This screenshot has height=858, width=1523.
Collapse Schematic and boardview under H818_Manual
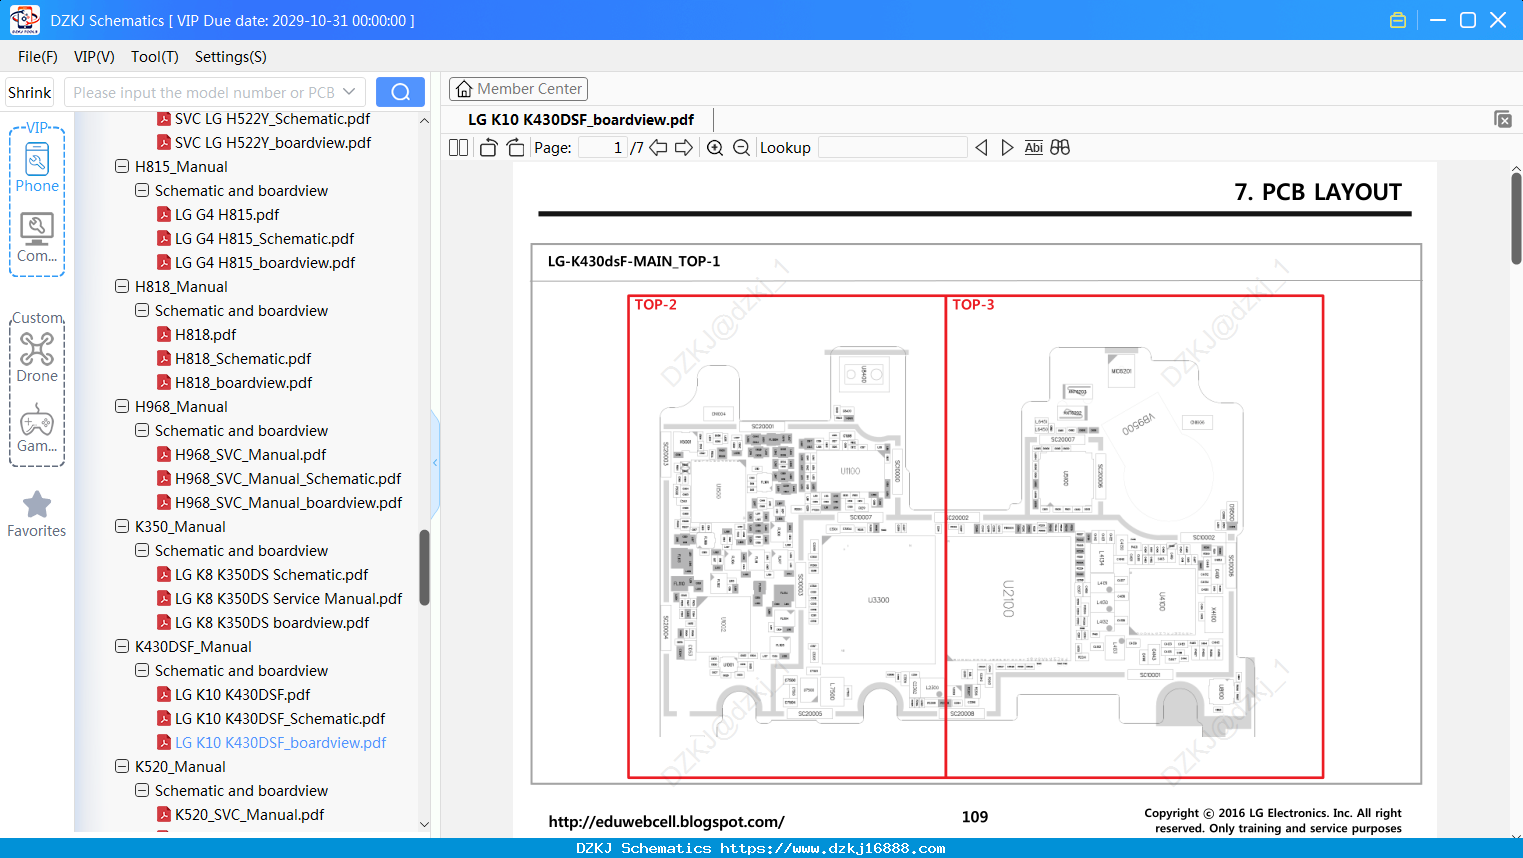[x=142, y=310]
